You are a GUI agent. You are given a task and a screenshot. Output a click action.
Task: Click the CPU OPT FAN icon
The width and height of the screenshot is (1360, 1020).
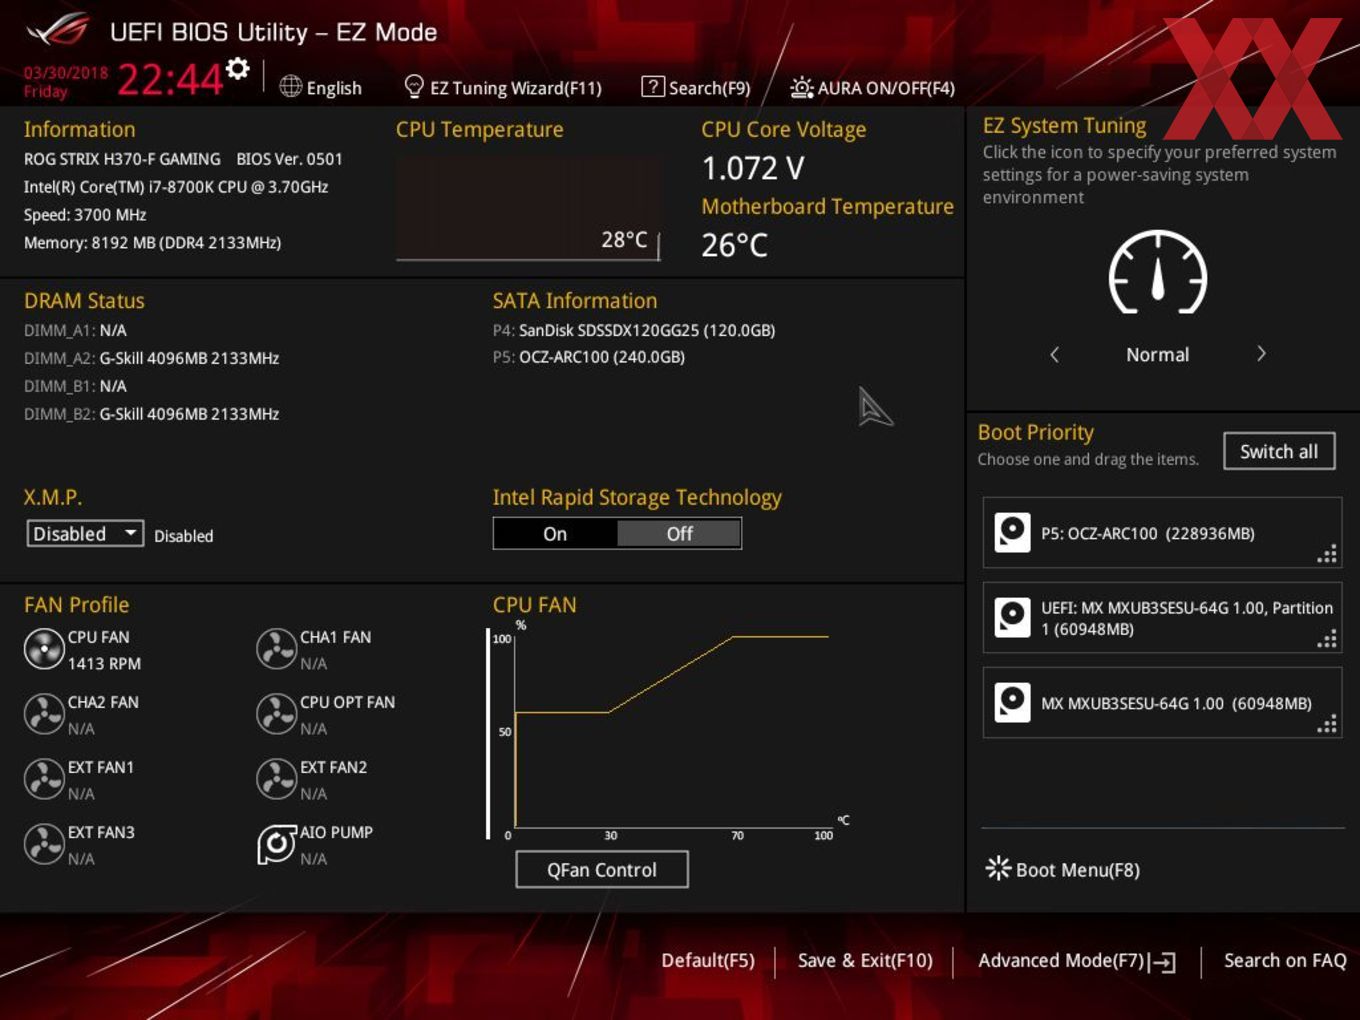276,715
